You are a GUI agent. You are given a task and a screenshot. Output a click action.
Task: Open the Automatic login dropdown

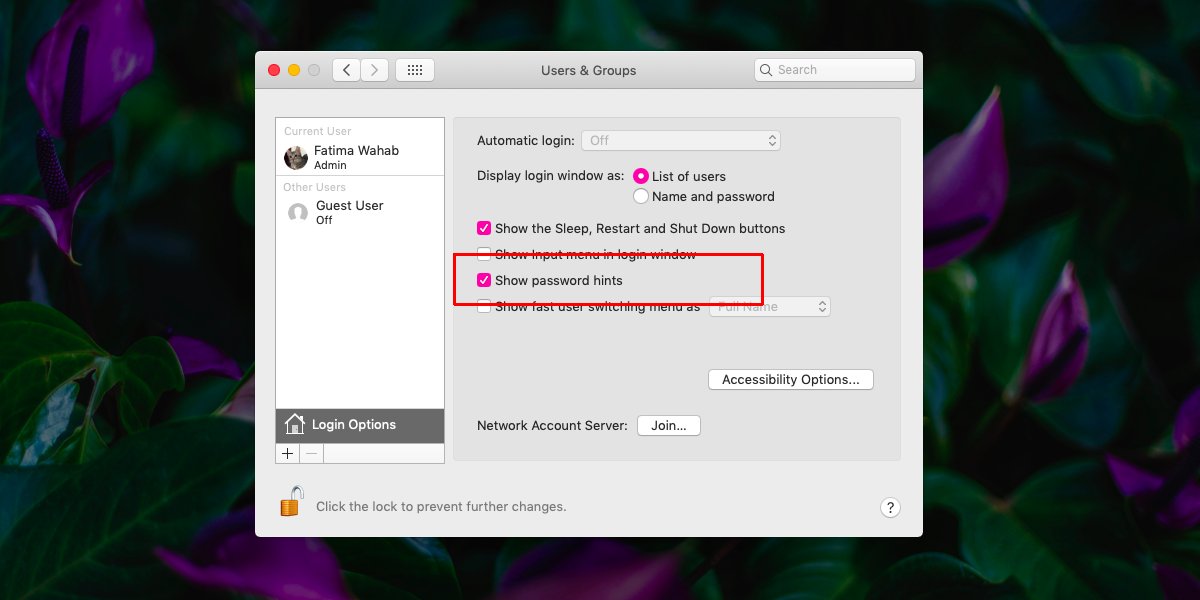tap(681, 140)
